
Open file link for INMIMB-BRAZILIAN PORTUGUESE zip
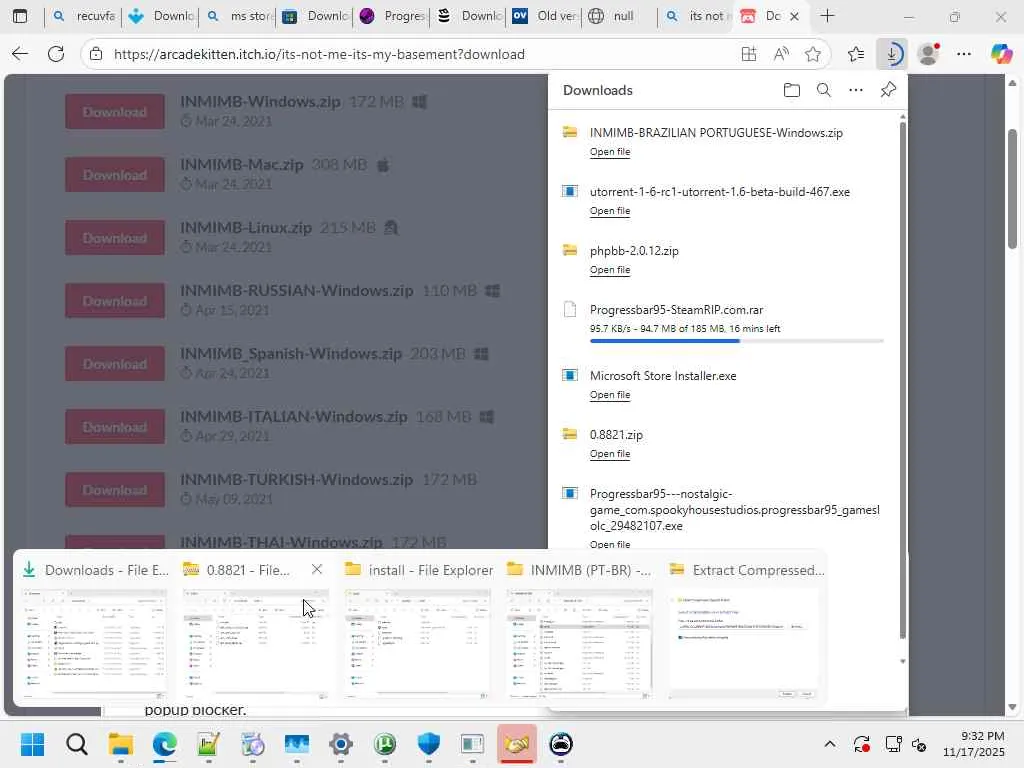[610, 152]
